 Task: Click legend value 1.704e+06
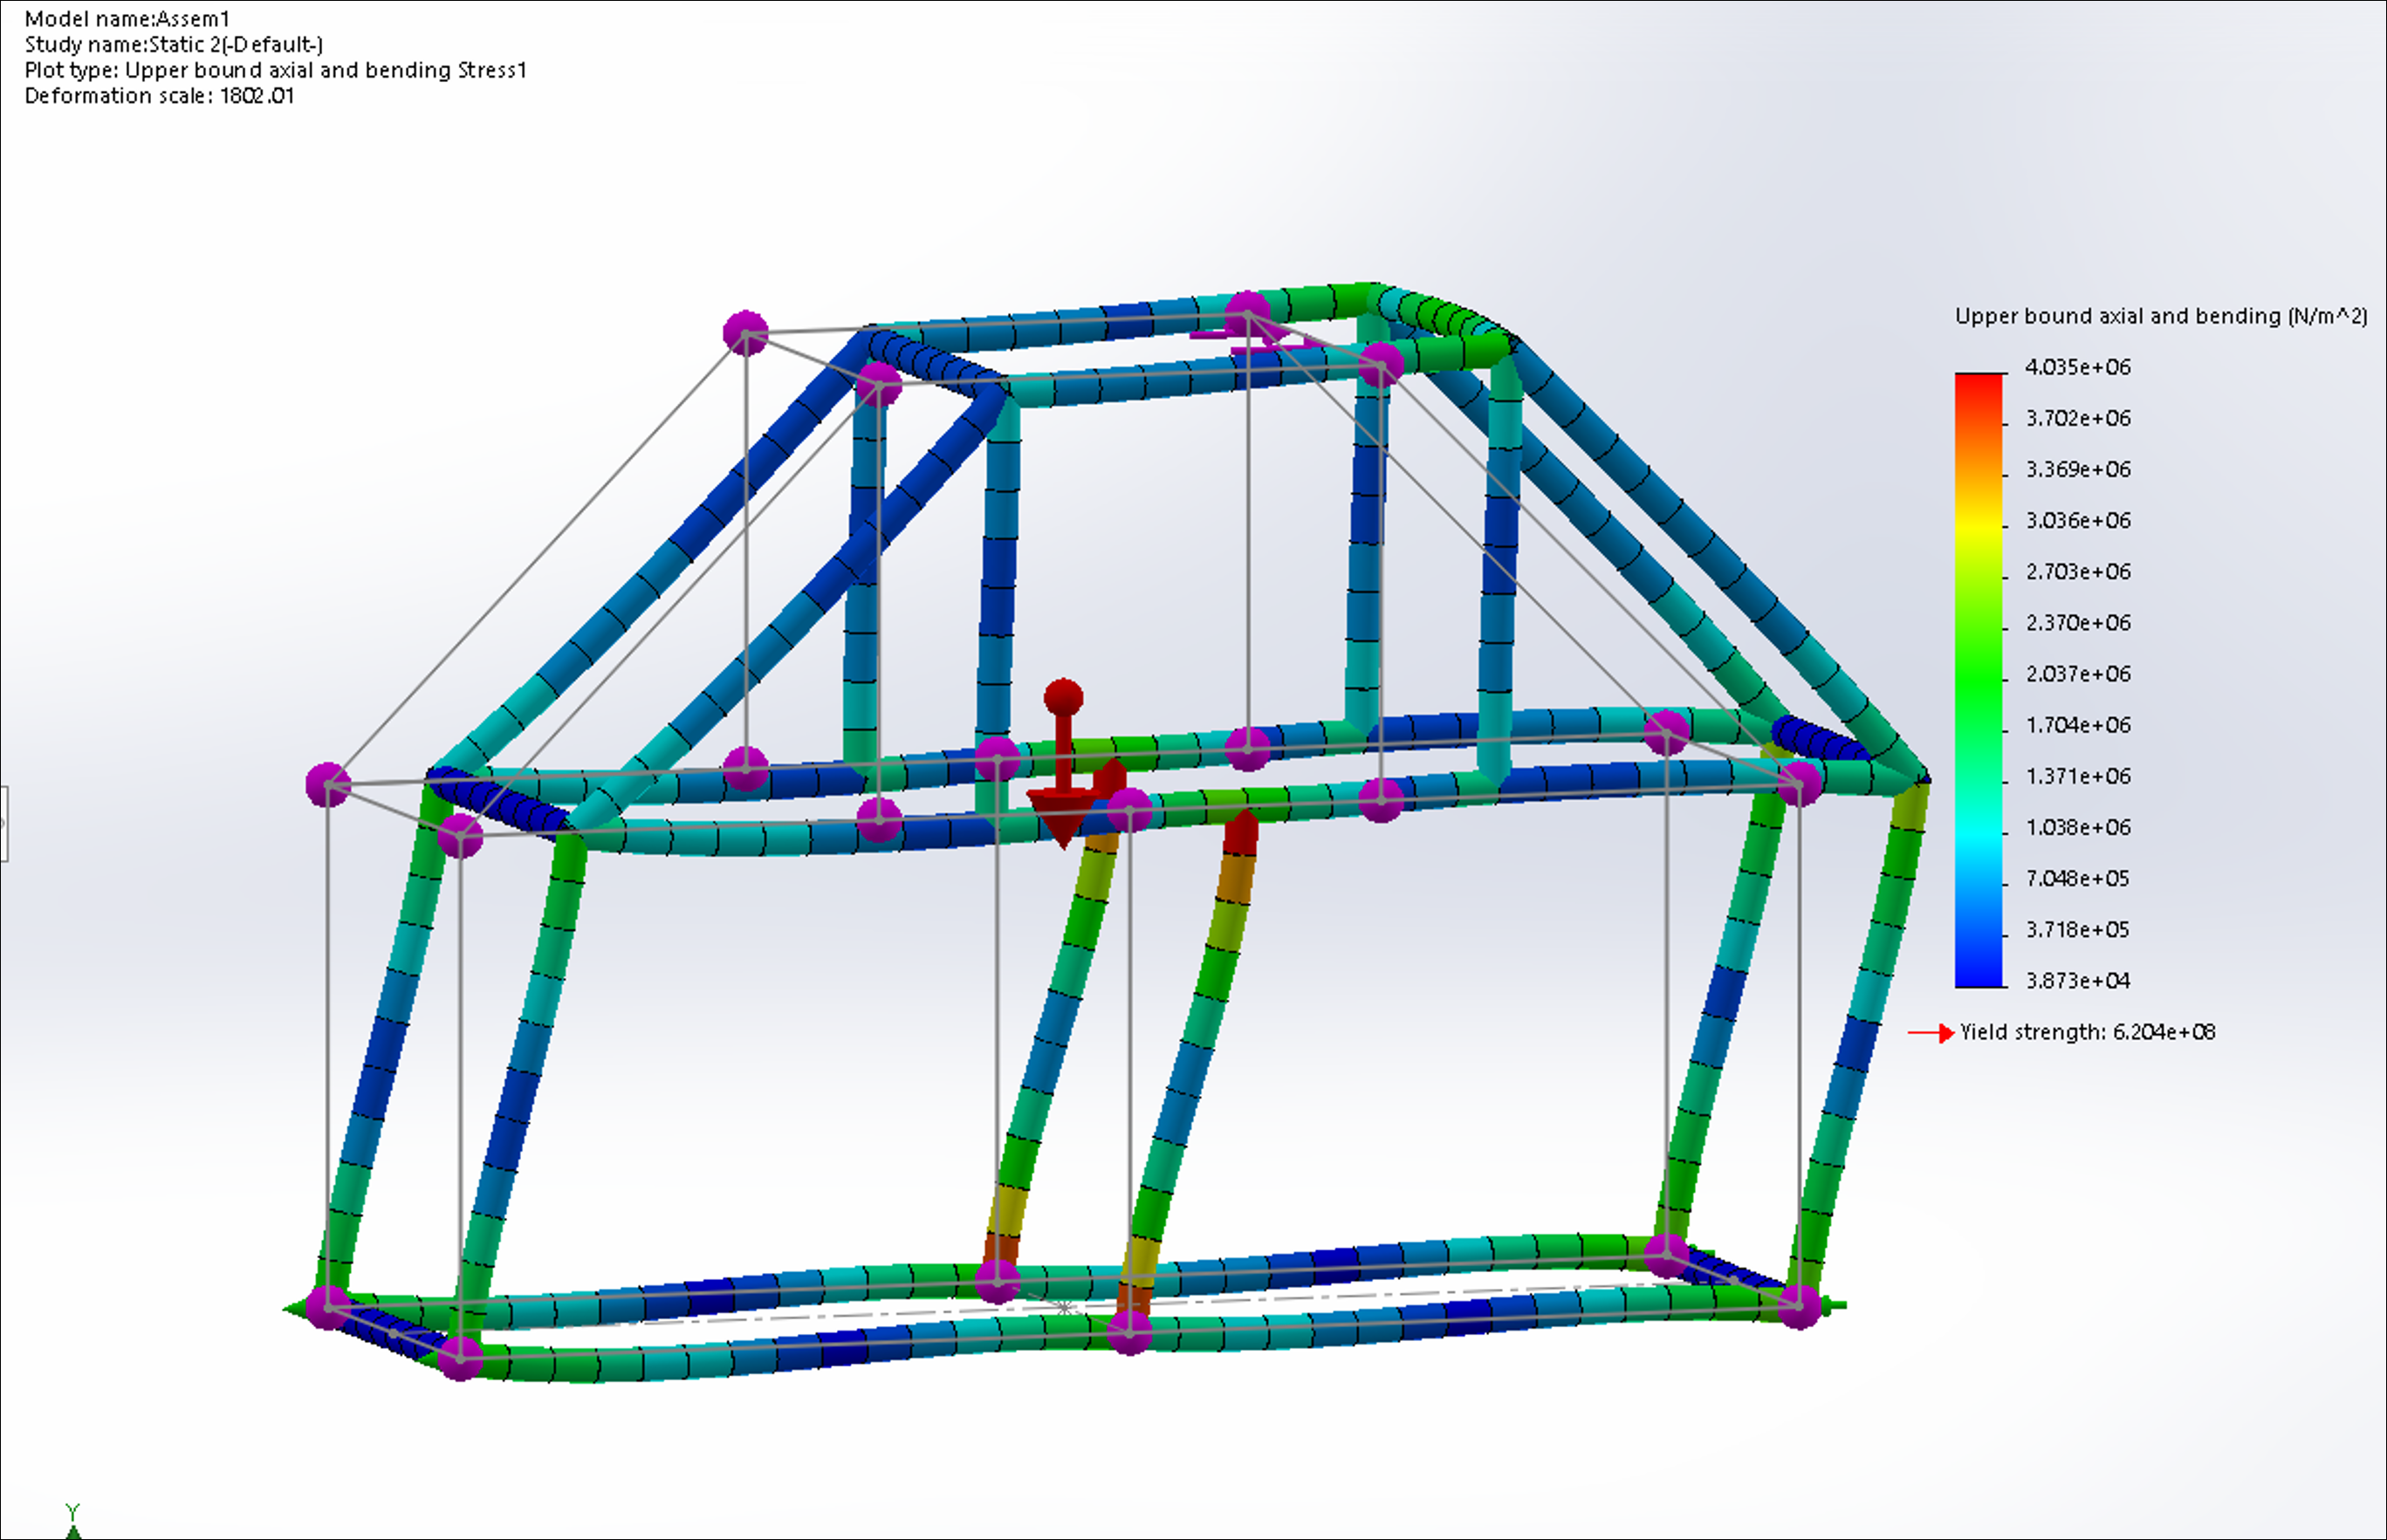point(2078,724)
